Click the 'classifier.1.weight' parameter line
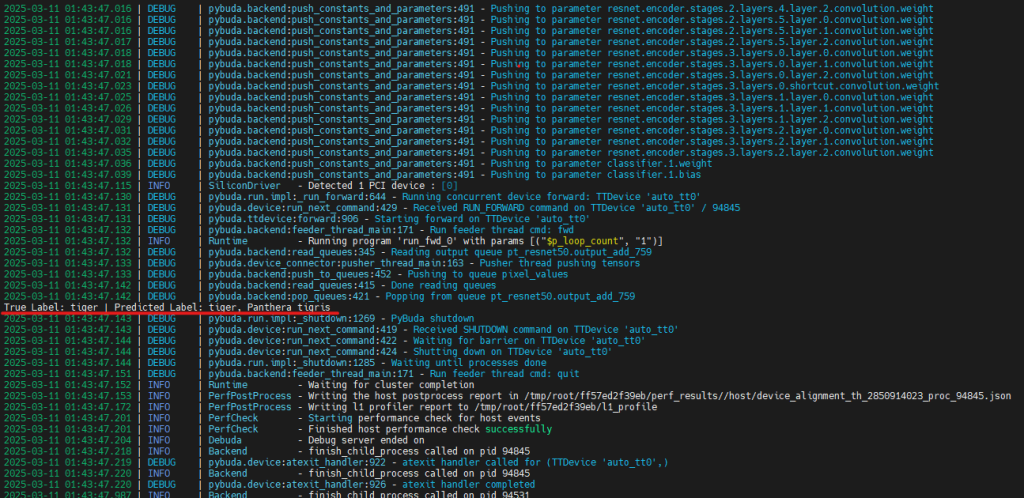Viewport: 1024px width, 498px height. coord(662,164)
